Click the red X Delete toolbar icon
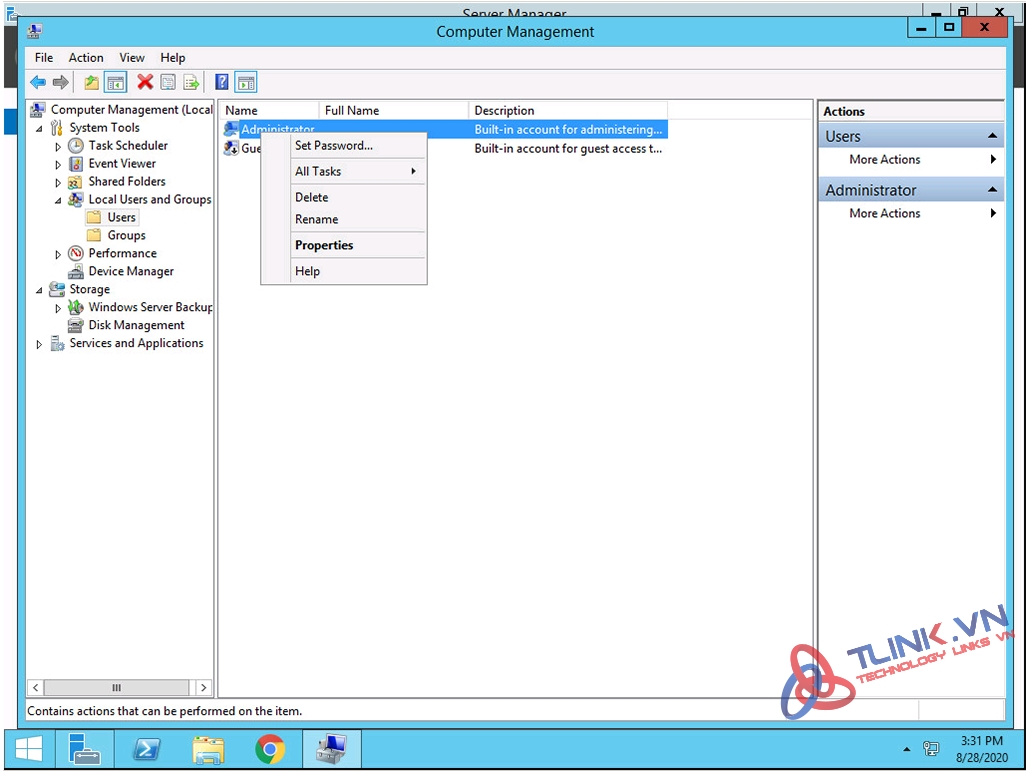 point(145,83)
